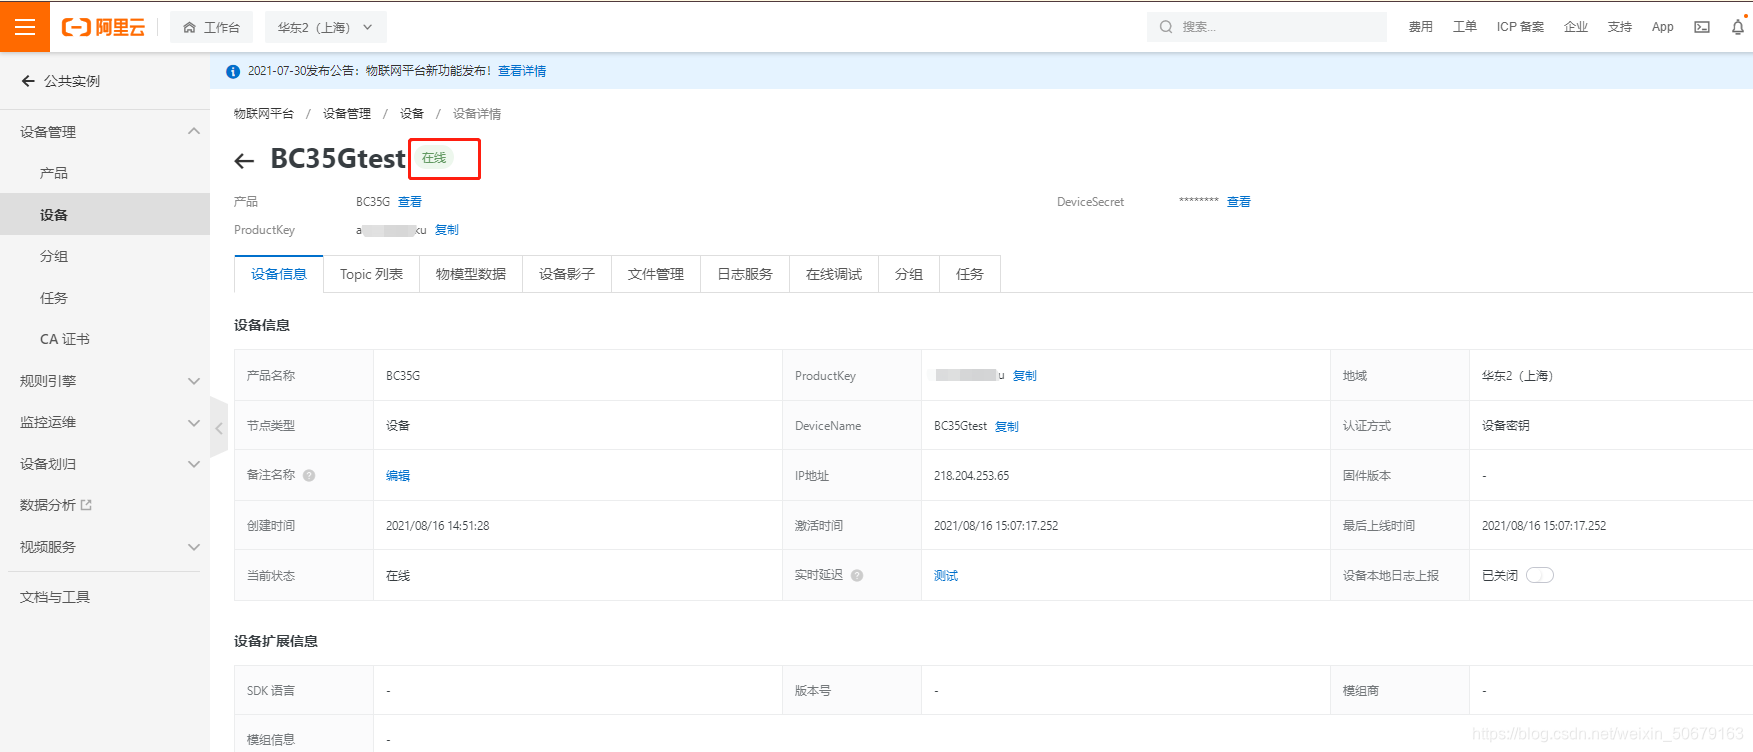The image size is (1753, 752).
Task: Switch to the 任务 tab
Action: pos(970,274)
